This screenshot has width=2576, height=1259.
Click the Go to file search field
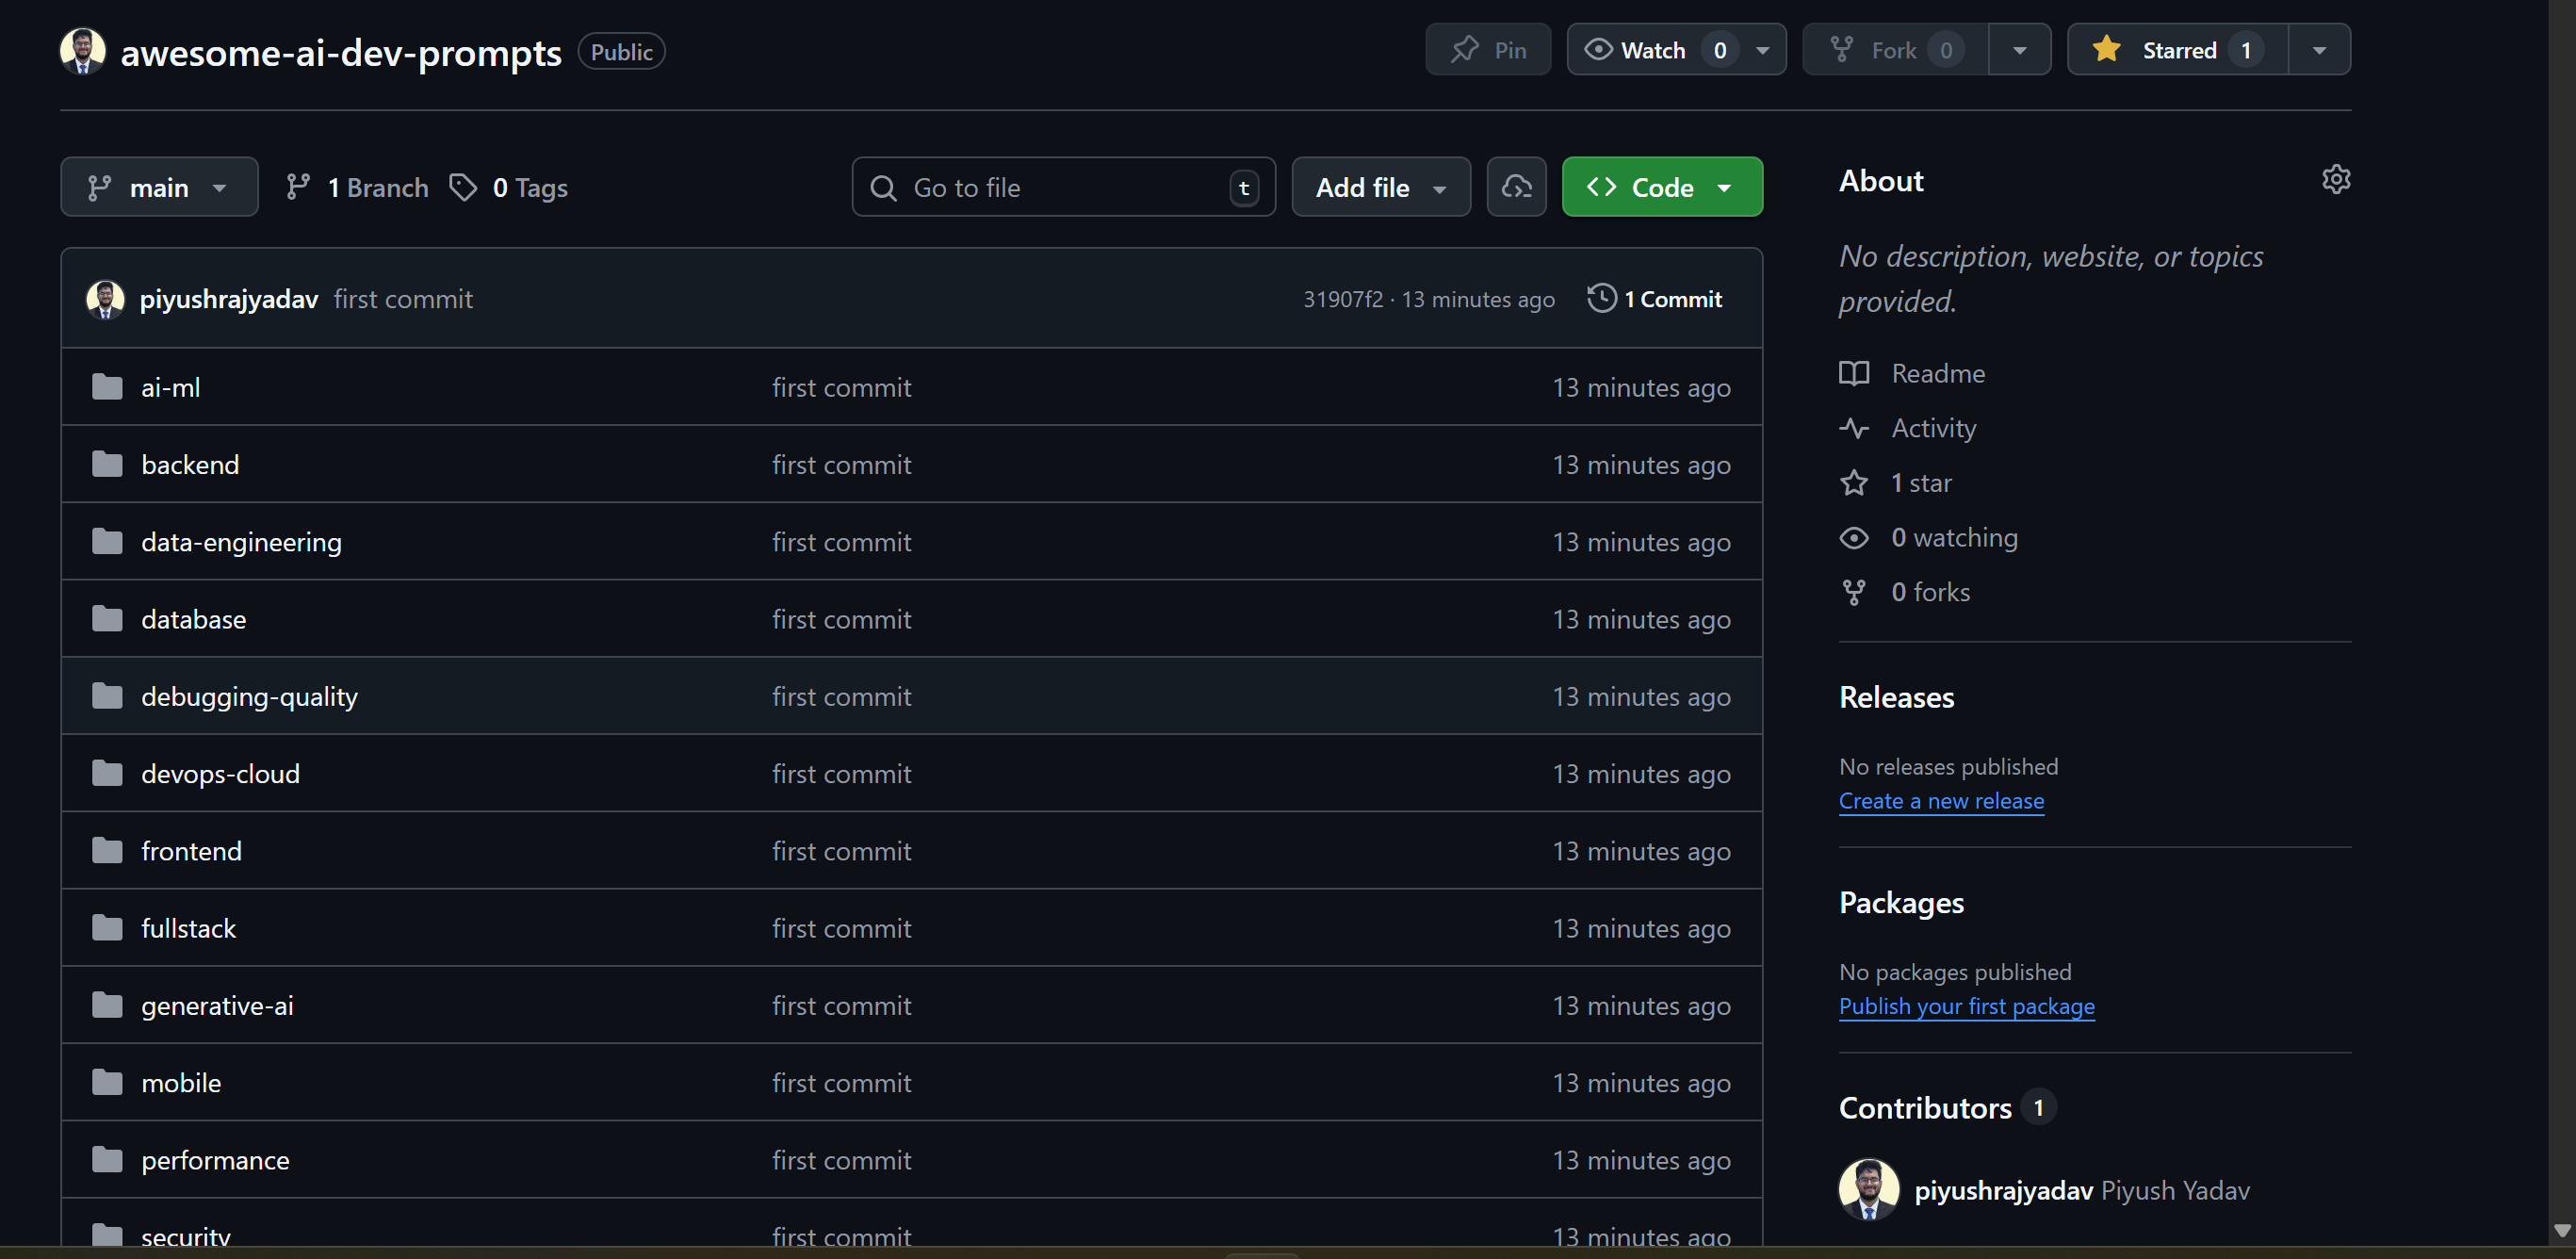[x=1060, y=187]
